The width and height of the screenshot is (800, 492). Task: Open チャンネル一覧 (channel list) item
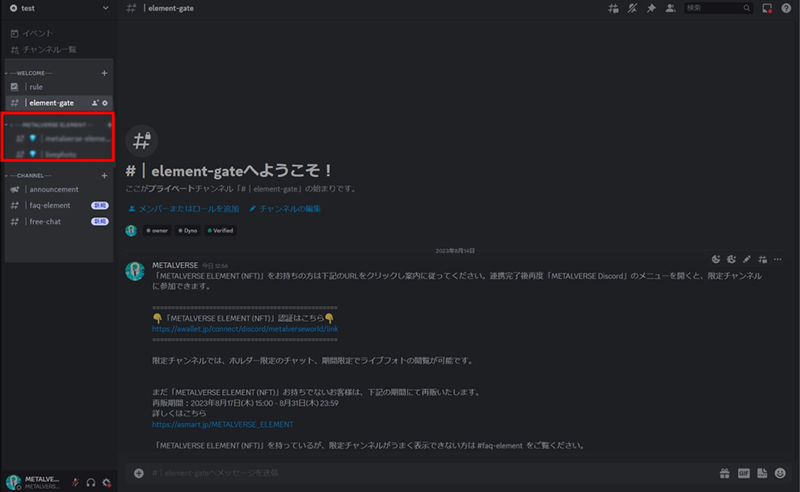tap(48, 49)
